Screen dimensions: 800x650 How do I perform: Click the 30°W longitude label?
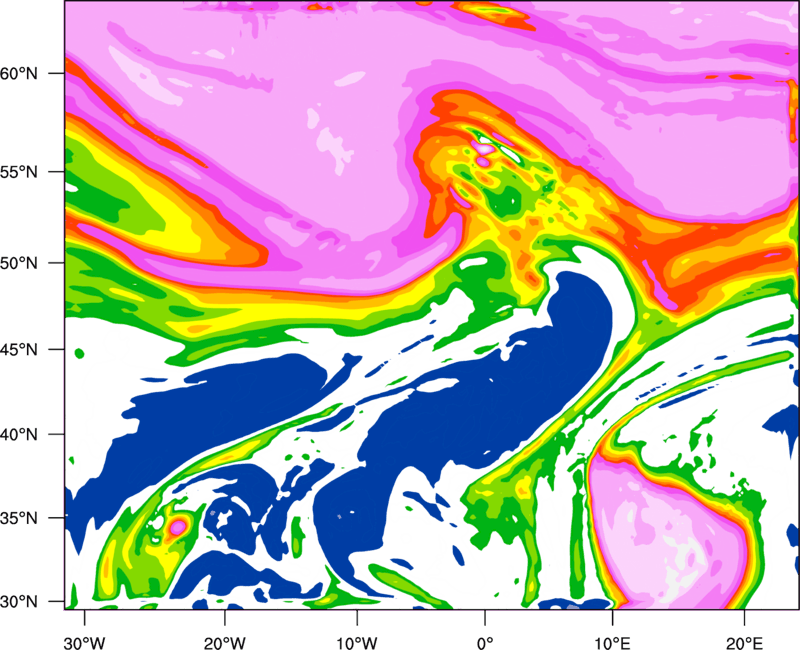point(85,643)
